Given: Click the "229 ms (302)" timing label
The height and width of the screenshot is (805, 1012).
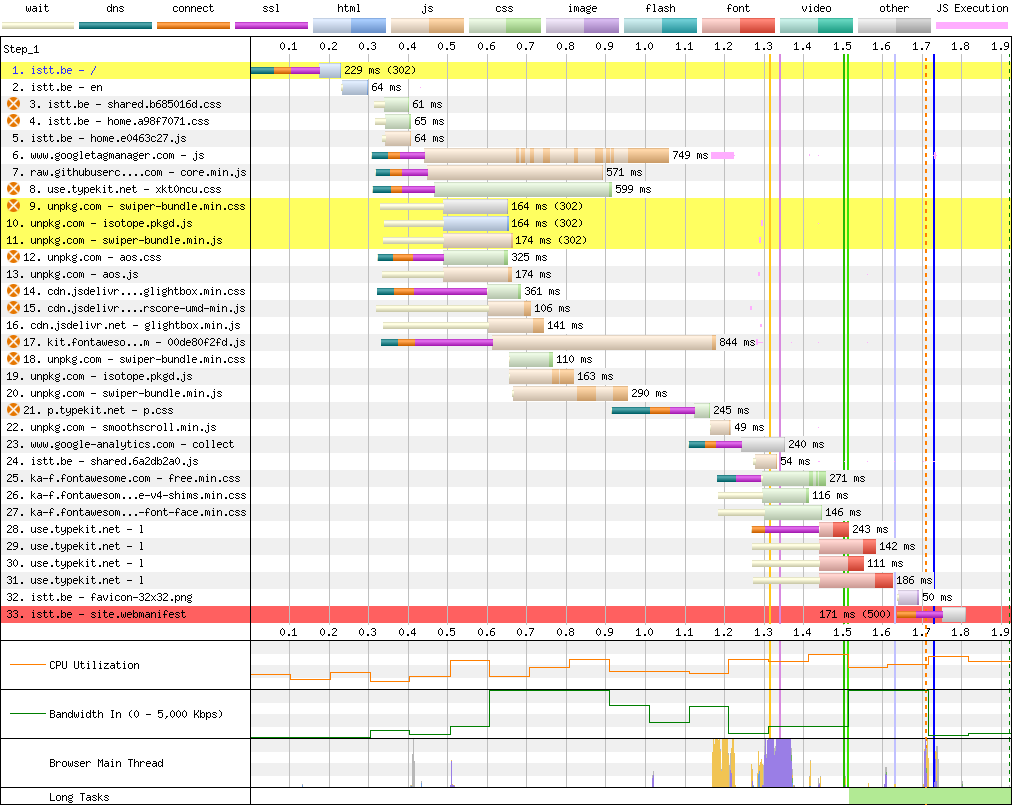Looking at the screenshot, I should click(x=380, y=70).
